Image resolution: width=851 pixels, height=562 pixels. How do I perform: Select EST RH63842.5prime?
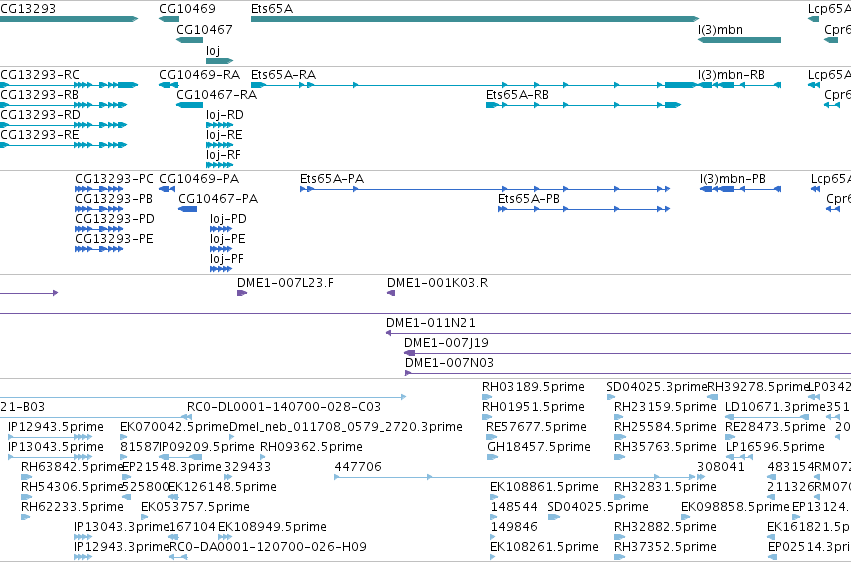click(26, 477)
